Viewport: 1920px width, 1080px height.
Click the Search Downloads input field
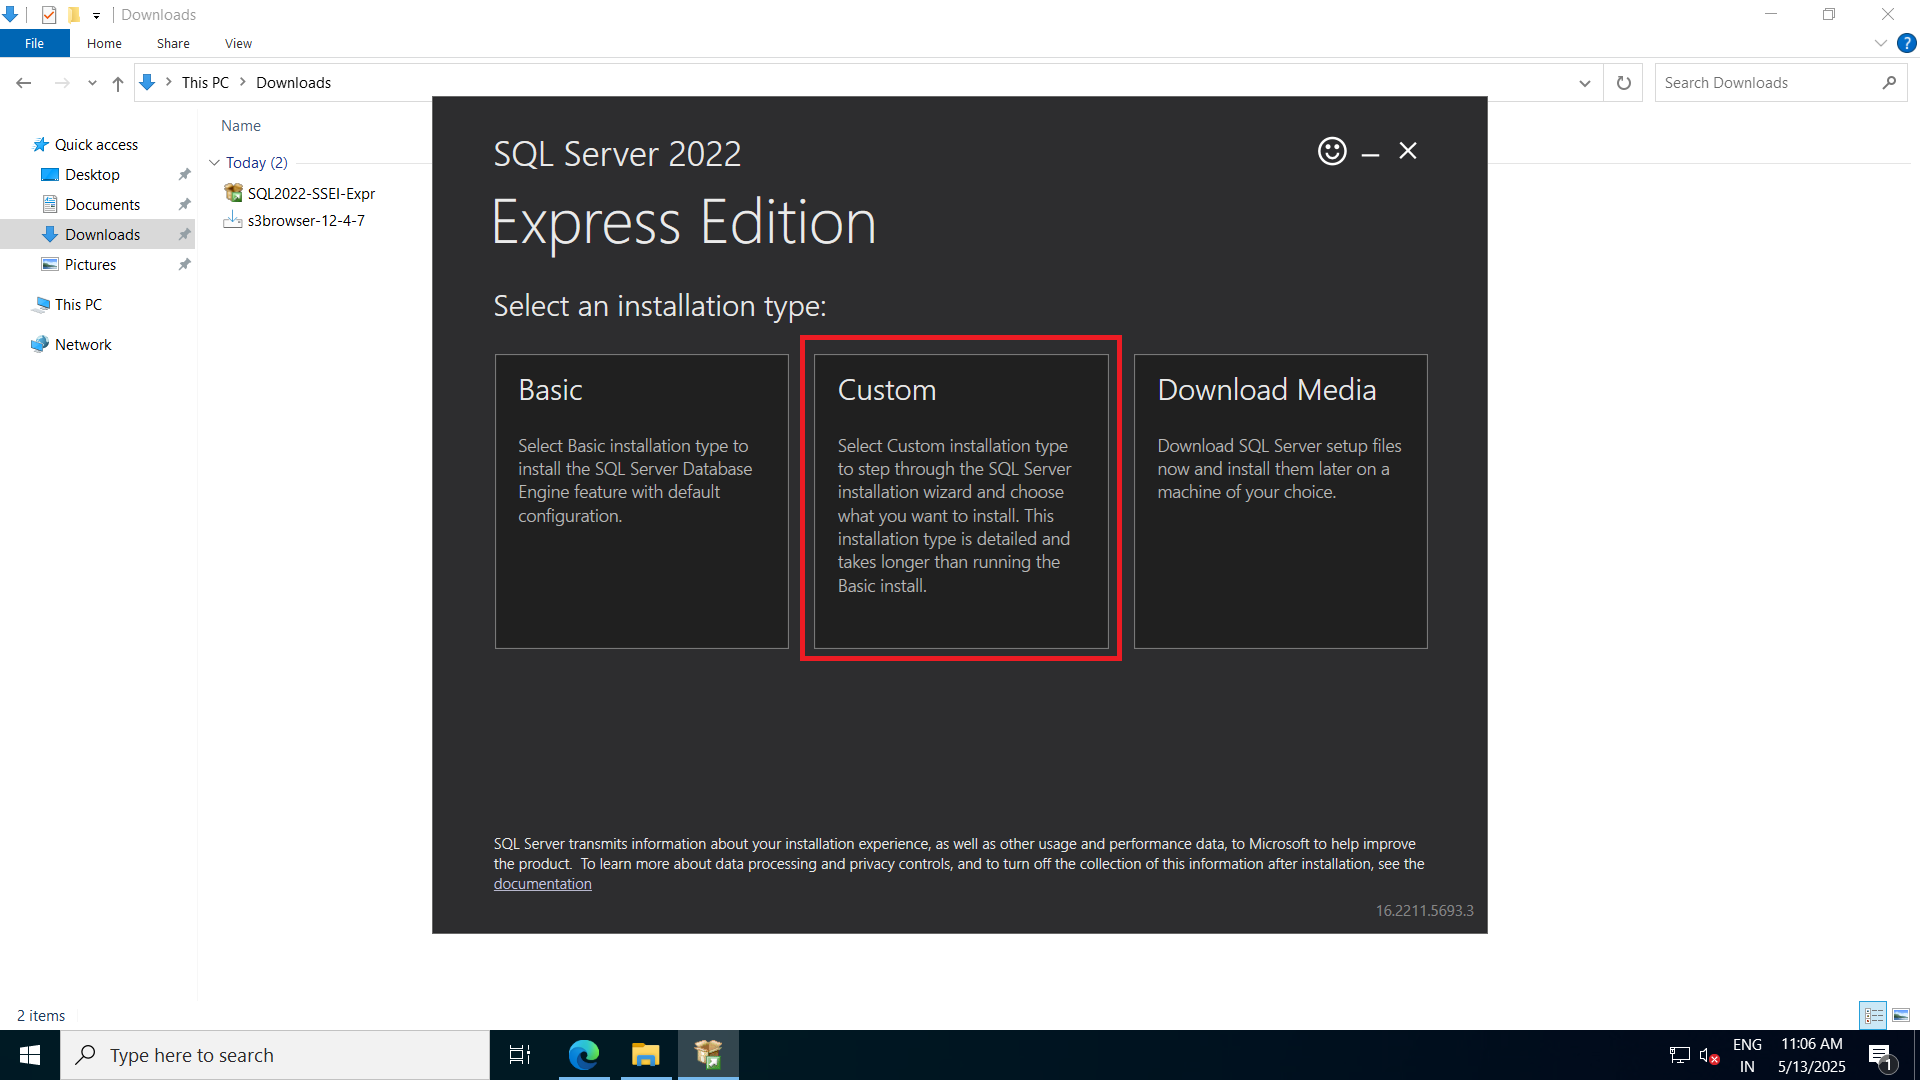coord(1765,83)
